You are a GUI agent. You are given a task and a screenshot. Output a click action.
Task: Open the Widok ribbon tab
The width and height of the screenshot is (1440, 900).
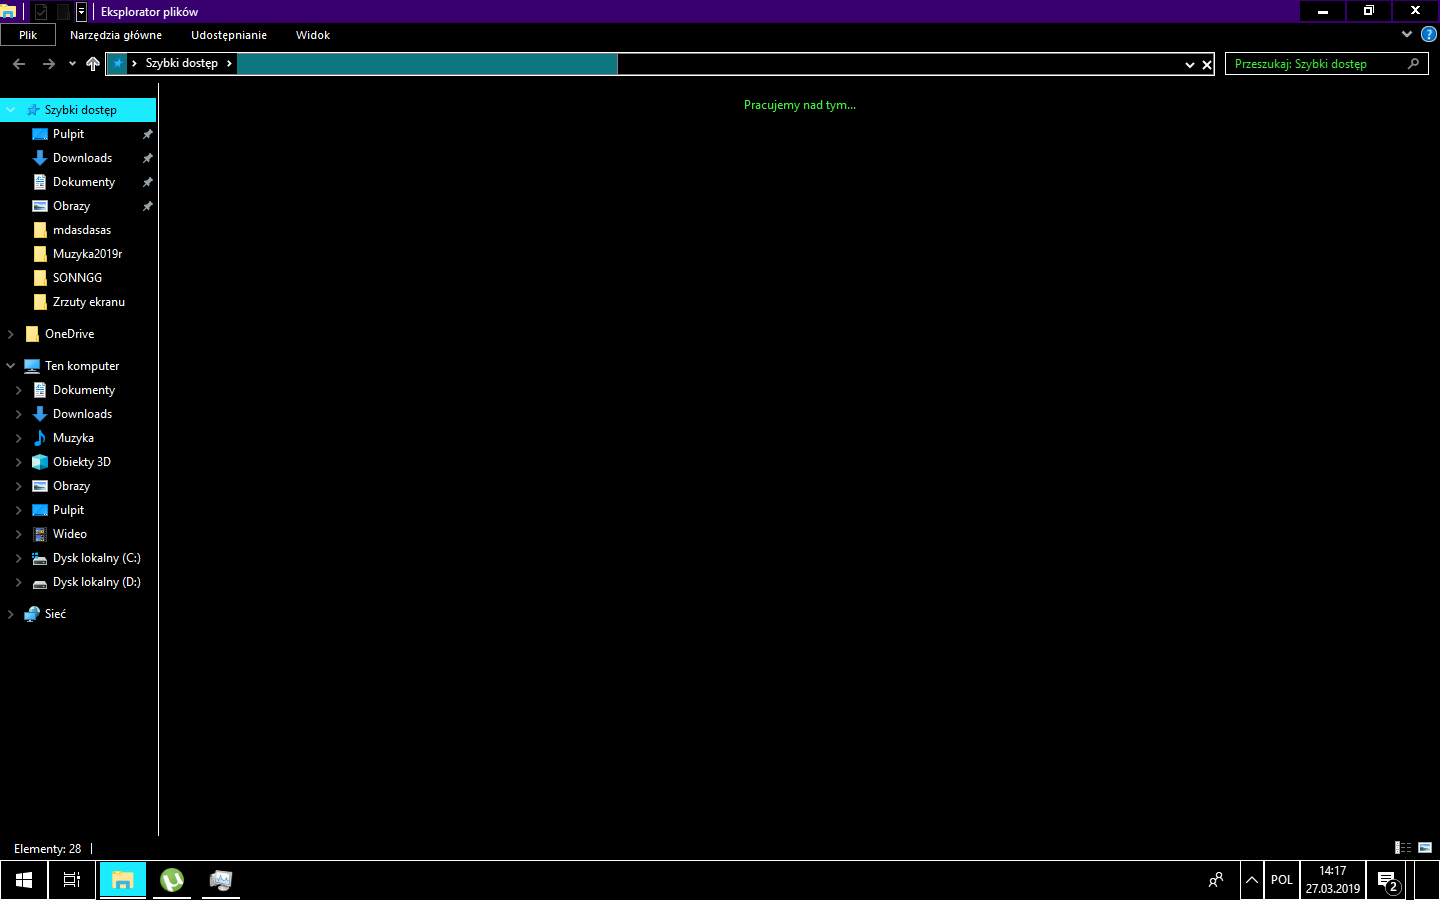point(312,35)
